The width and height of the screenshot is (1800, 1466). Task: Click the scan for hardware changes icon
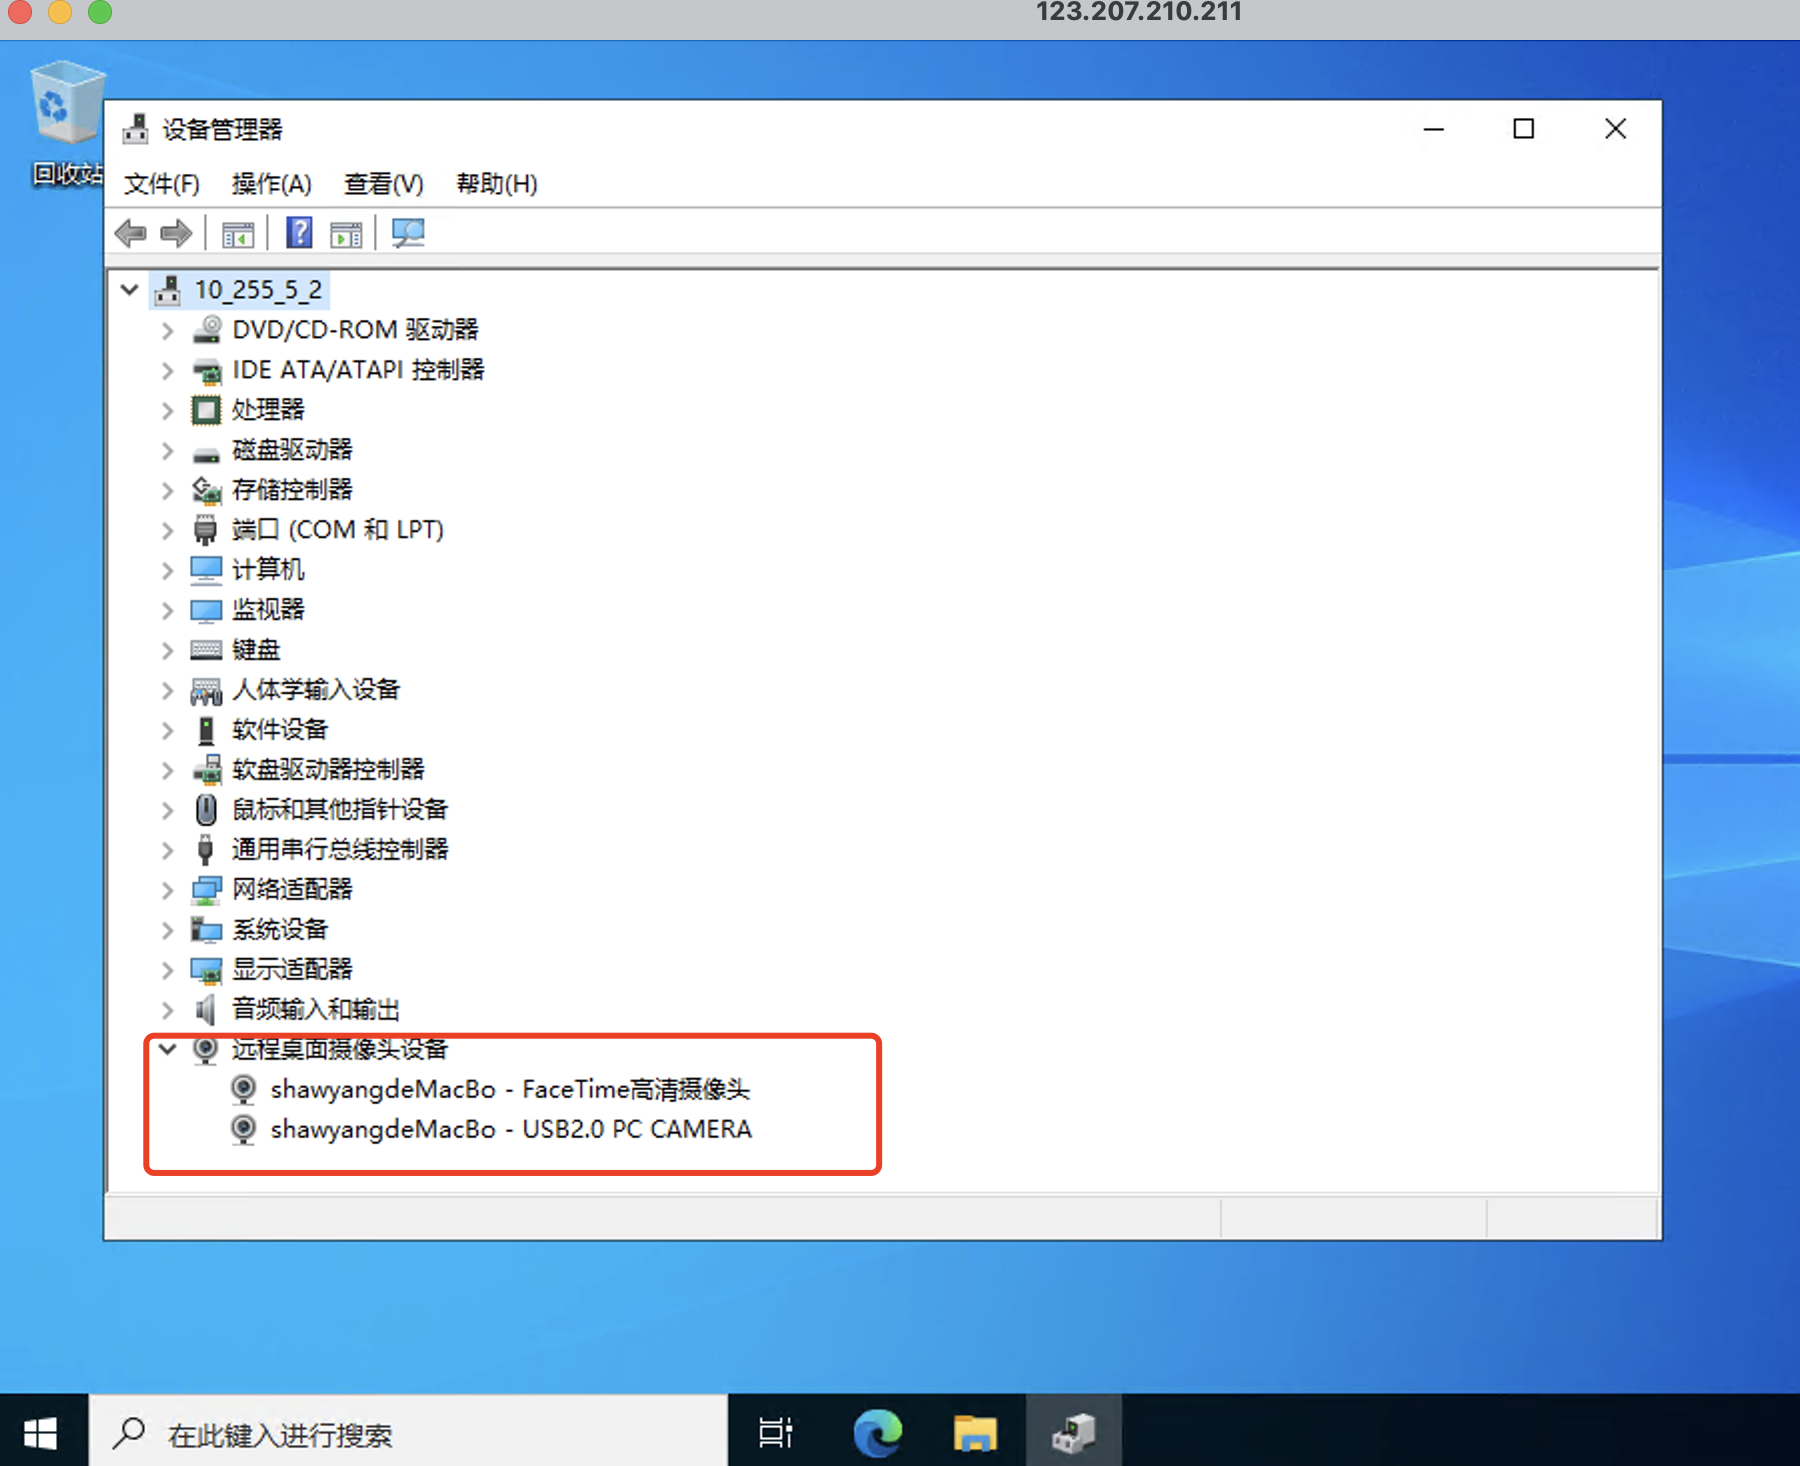(408, 233)
